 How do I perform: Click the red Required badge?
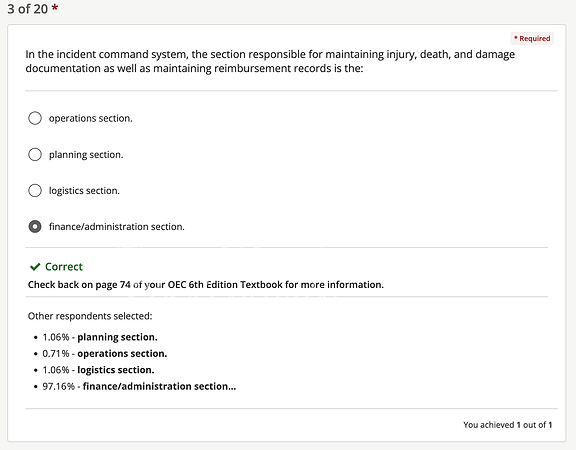pos(532,38)
